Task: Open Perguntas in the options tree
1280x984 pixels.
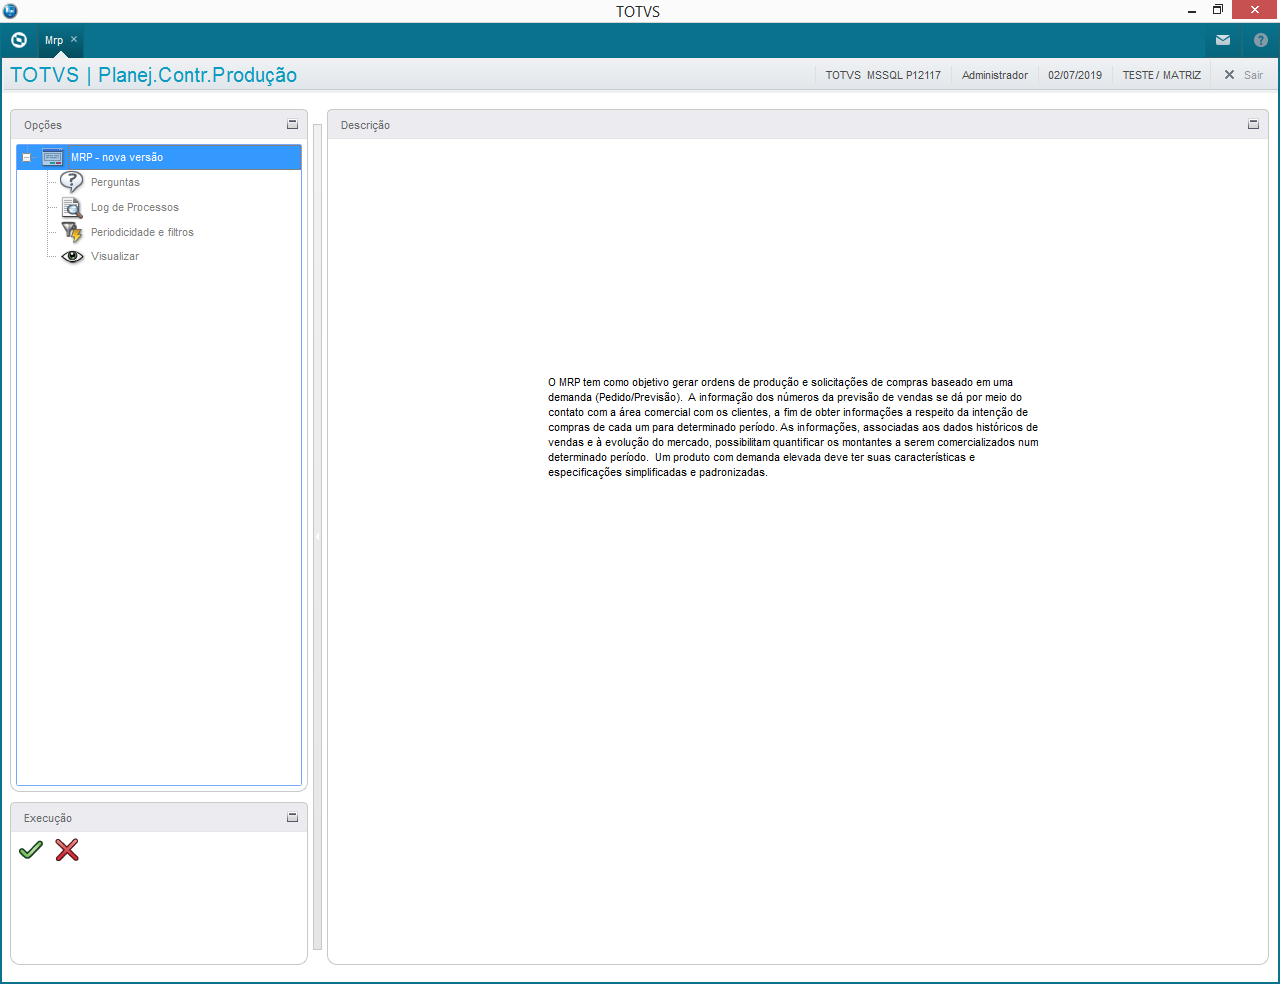Action: pos(115,182)
